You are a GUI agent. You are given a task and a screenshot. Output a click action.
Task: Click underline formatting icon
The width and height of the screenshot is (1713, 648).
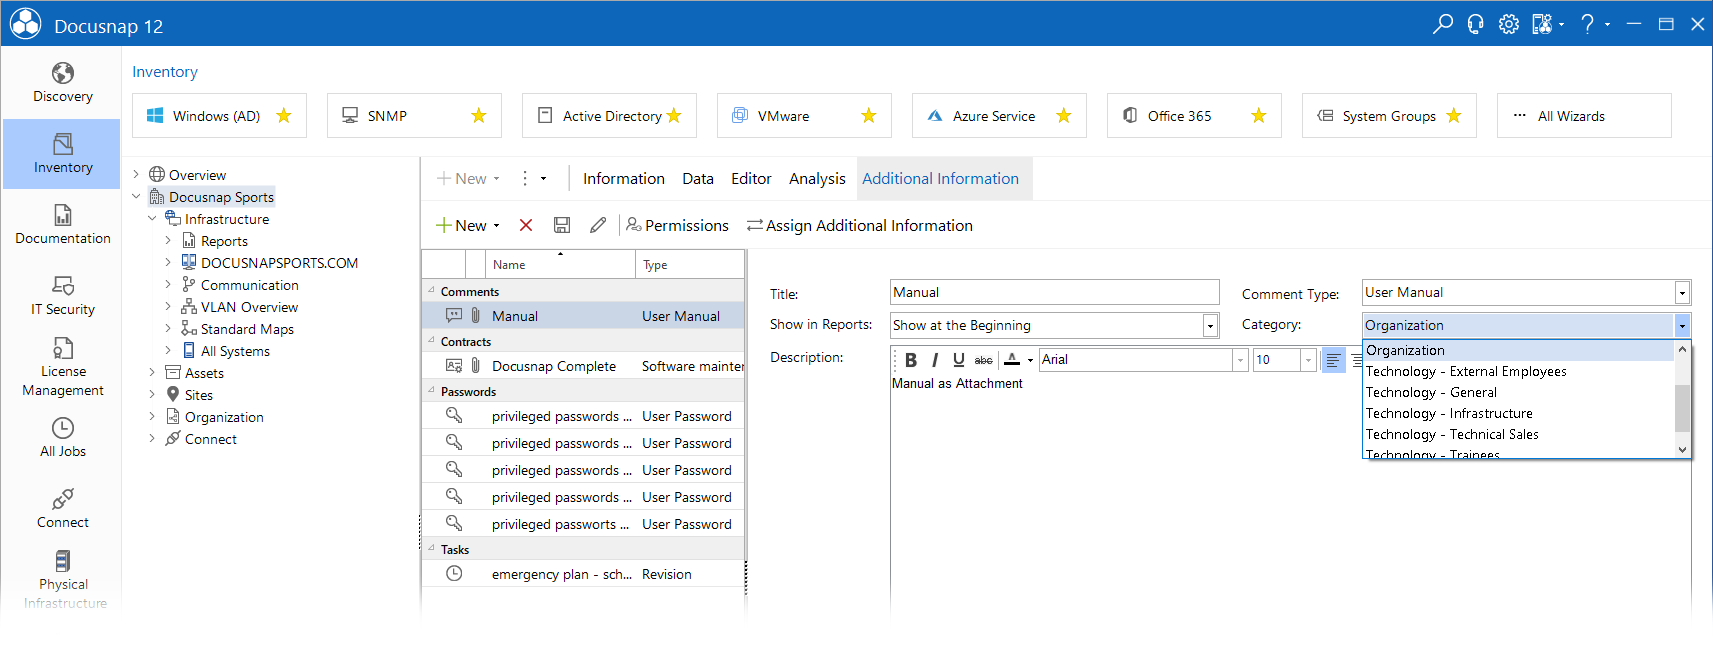(959, 360)
